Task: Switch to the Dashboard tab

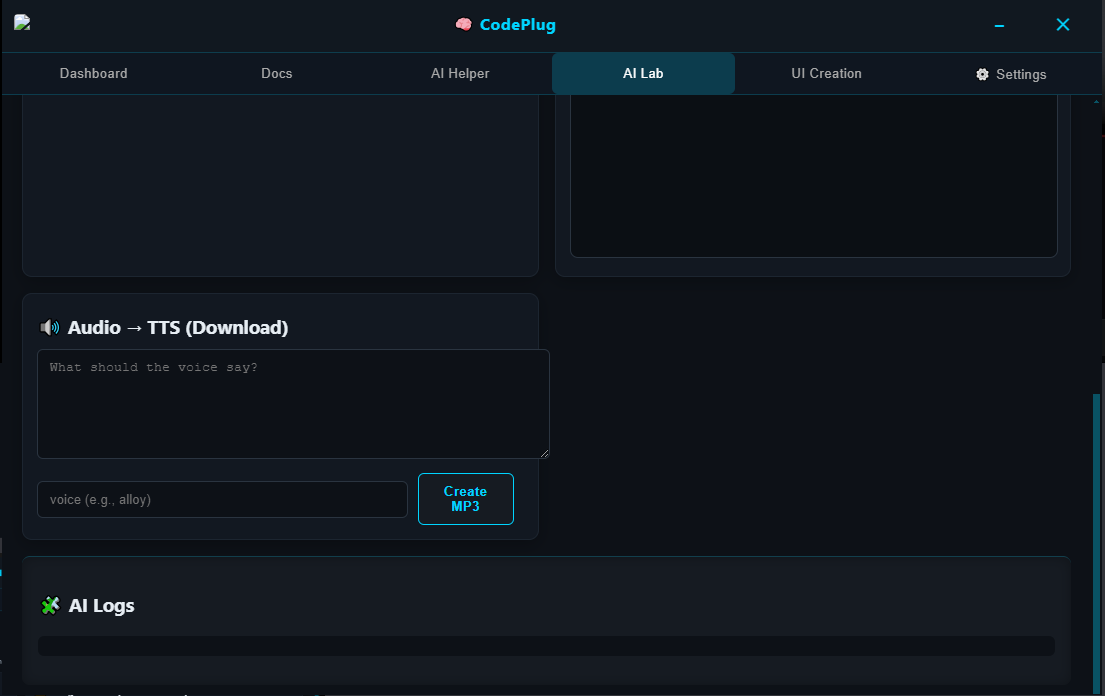Action: [x=93, y=73]
